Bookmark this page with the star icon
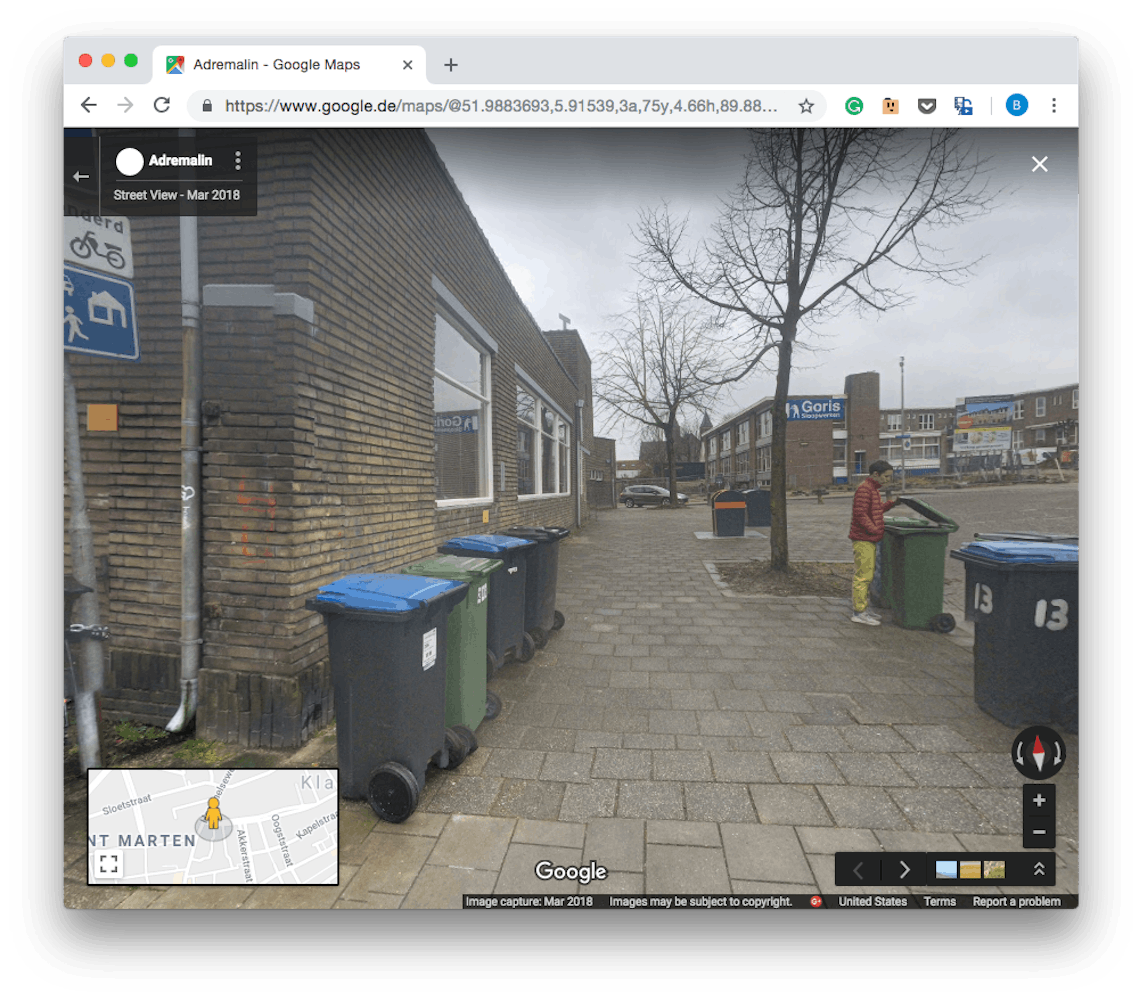The width and height of the screenshot is (1142, 1000). pos(806,106)
